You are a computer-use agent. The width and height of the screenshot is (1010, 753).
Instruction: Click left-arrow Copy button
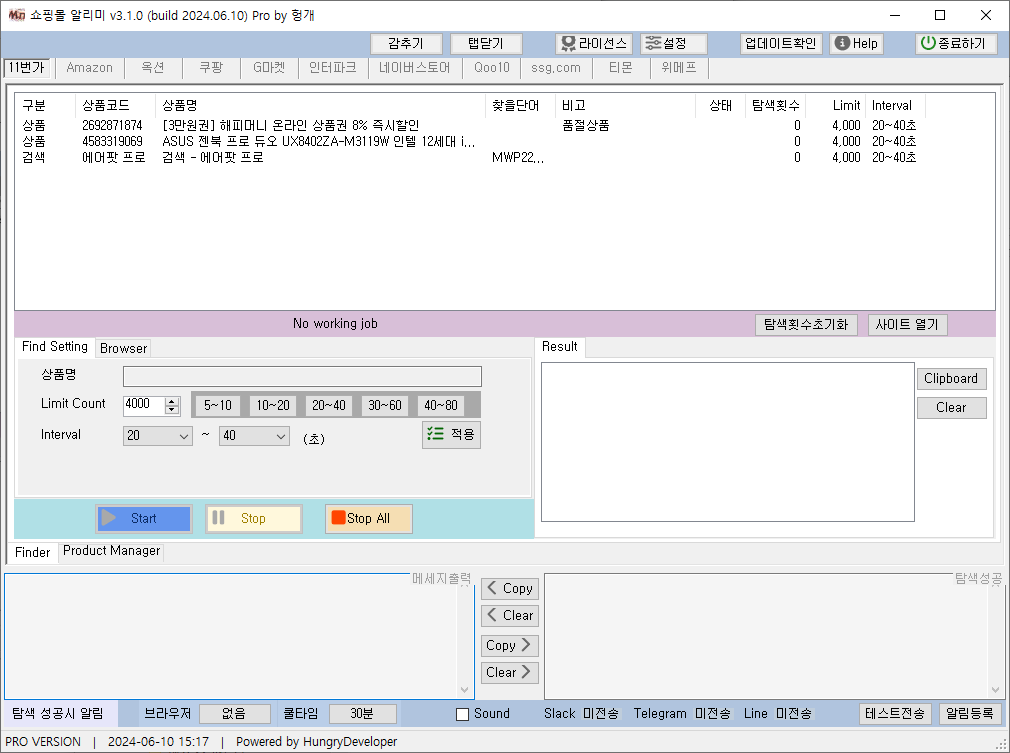point(510,588)
